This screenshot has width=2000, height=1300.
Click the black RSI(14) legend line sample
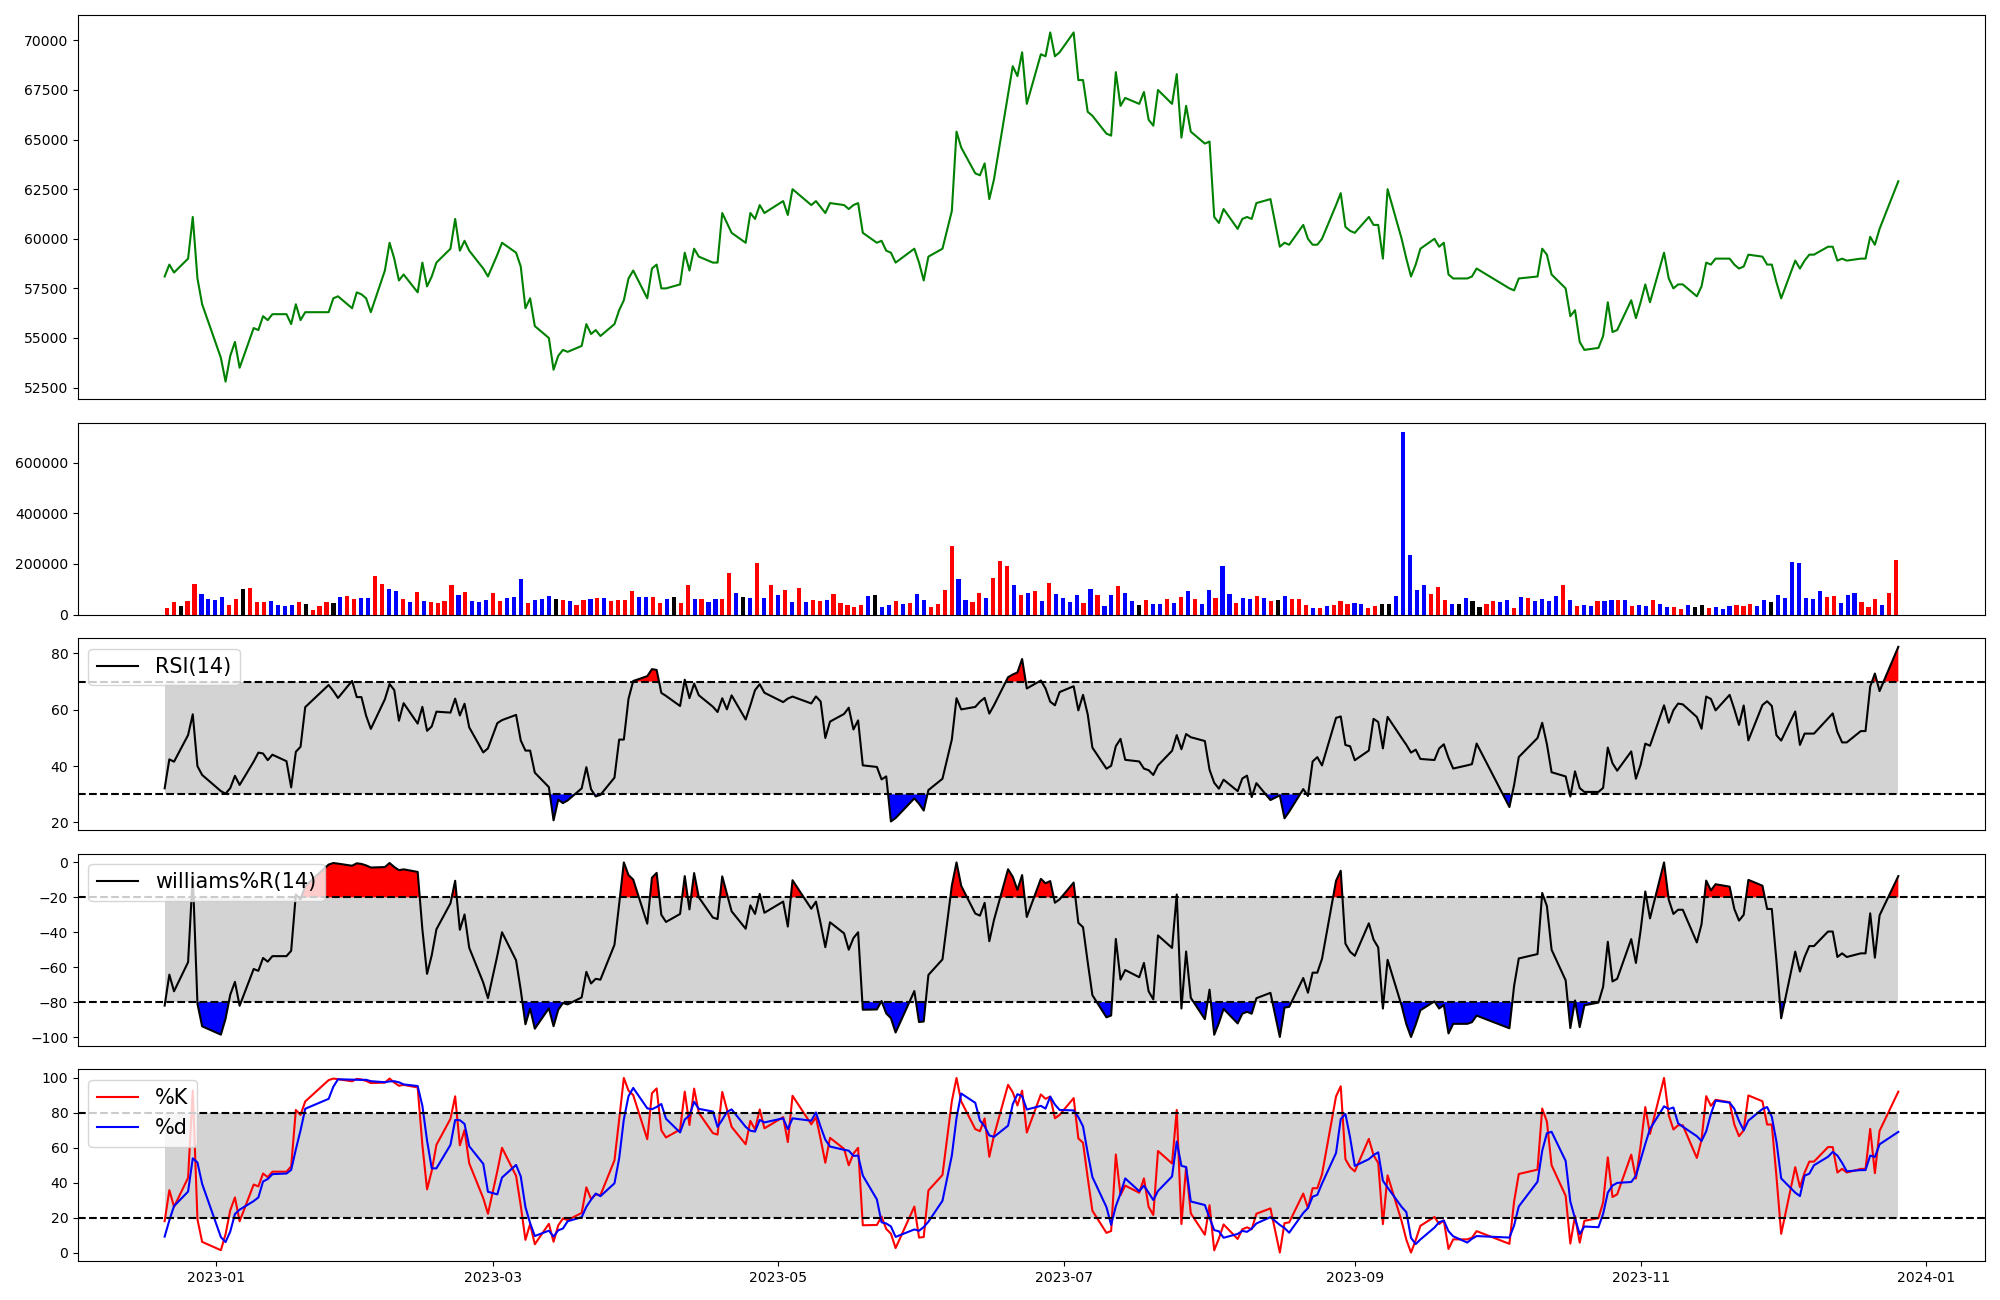tap(117, 666)
